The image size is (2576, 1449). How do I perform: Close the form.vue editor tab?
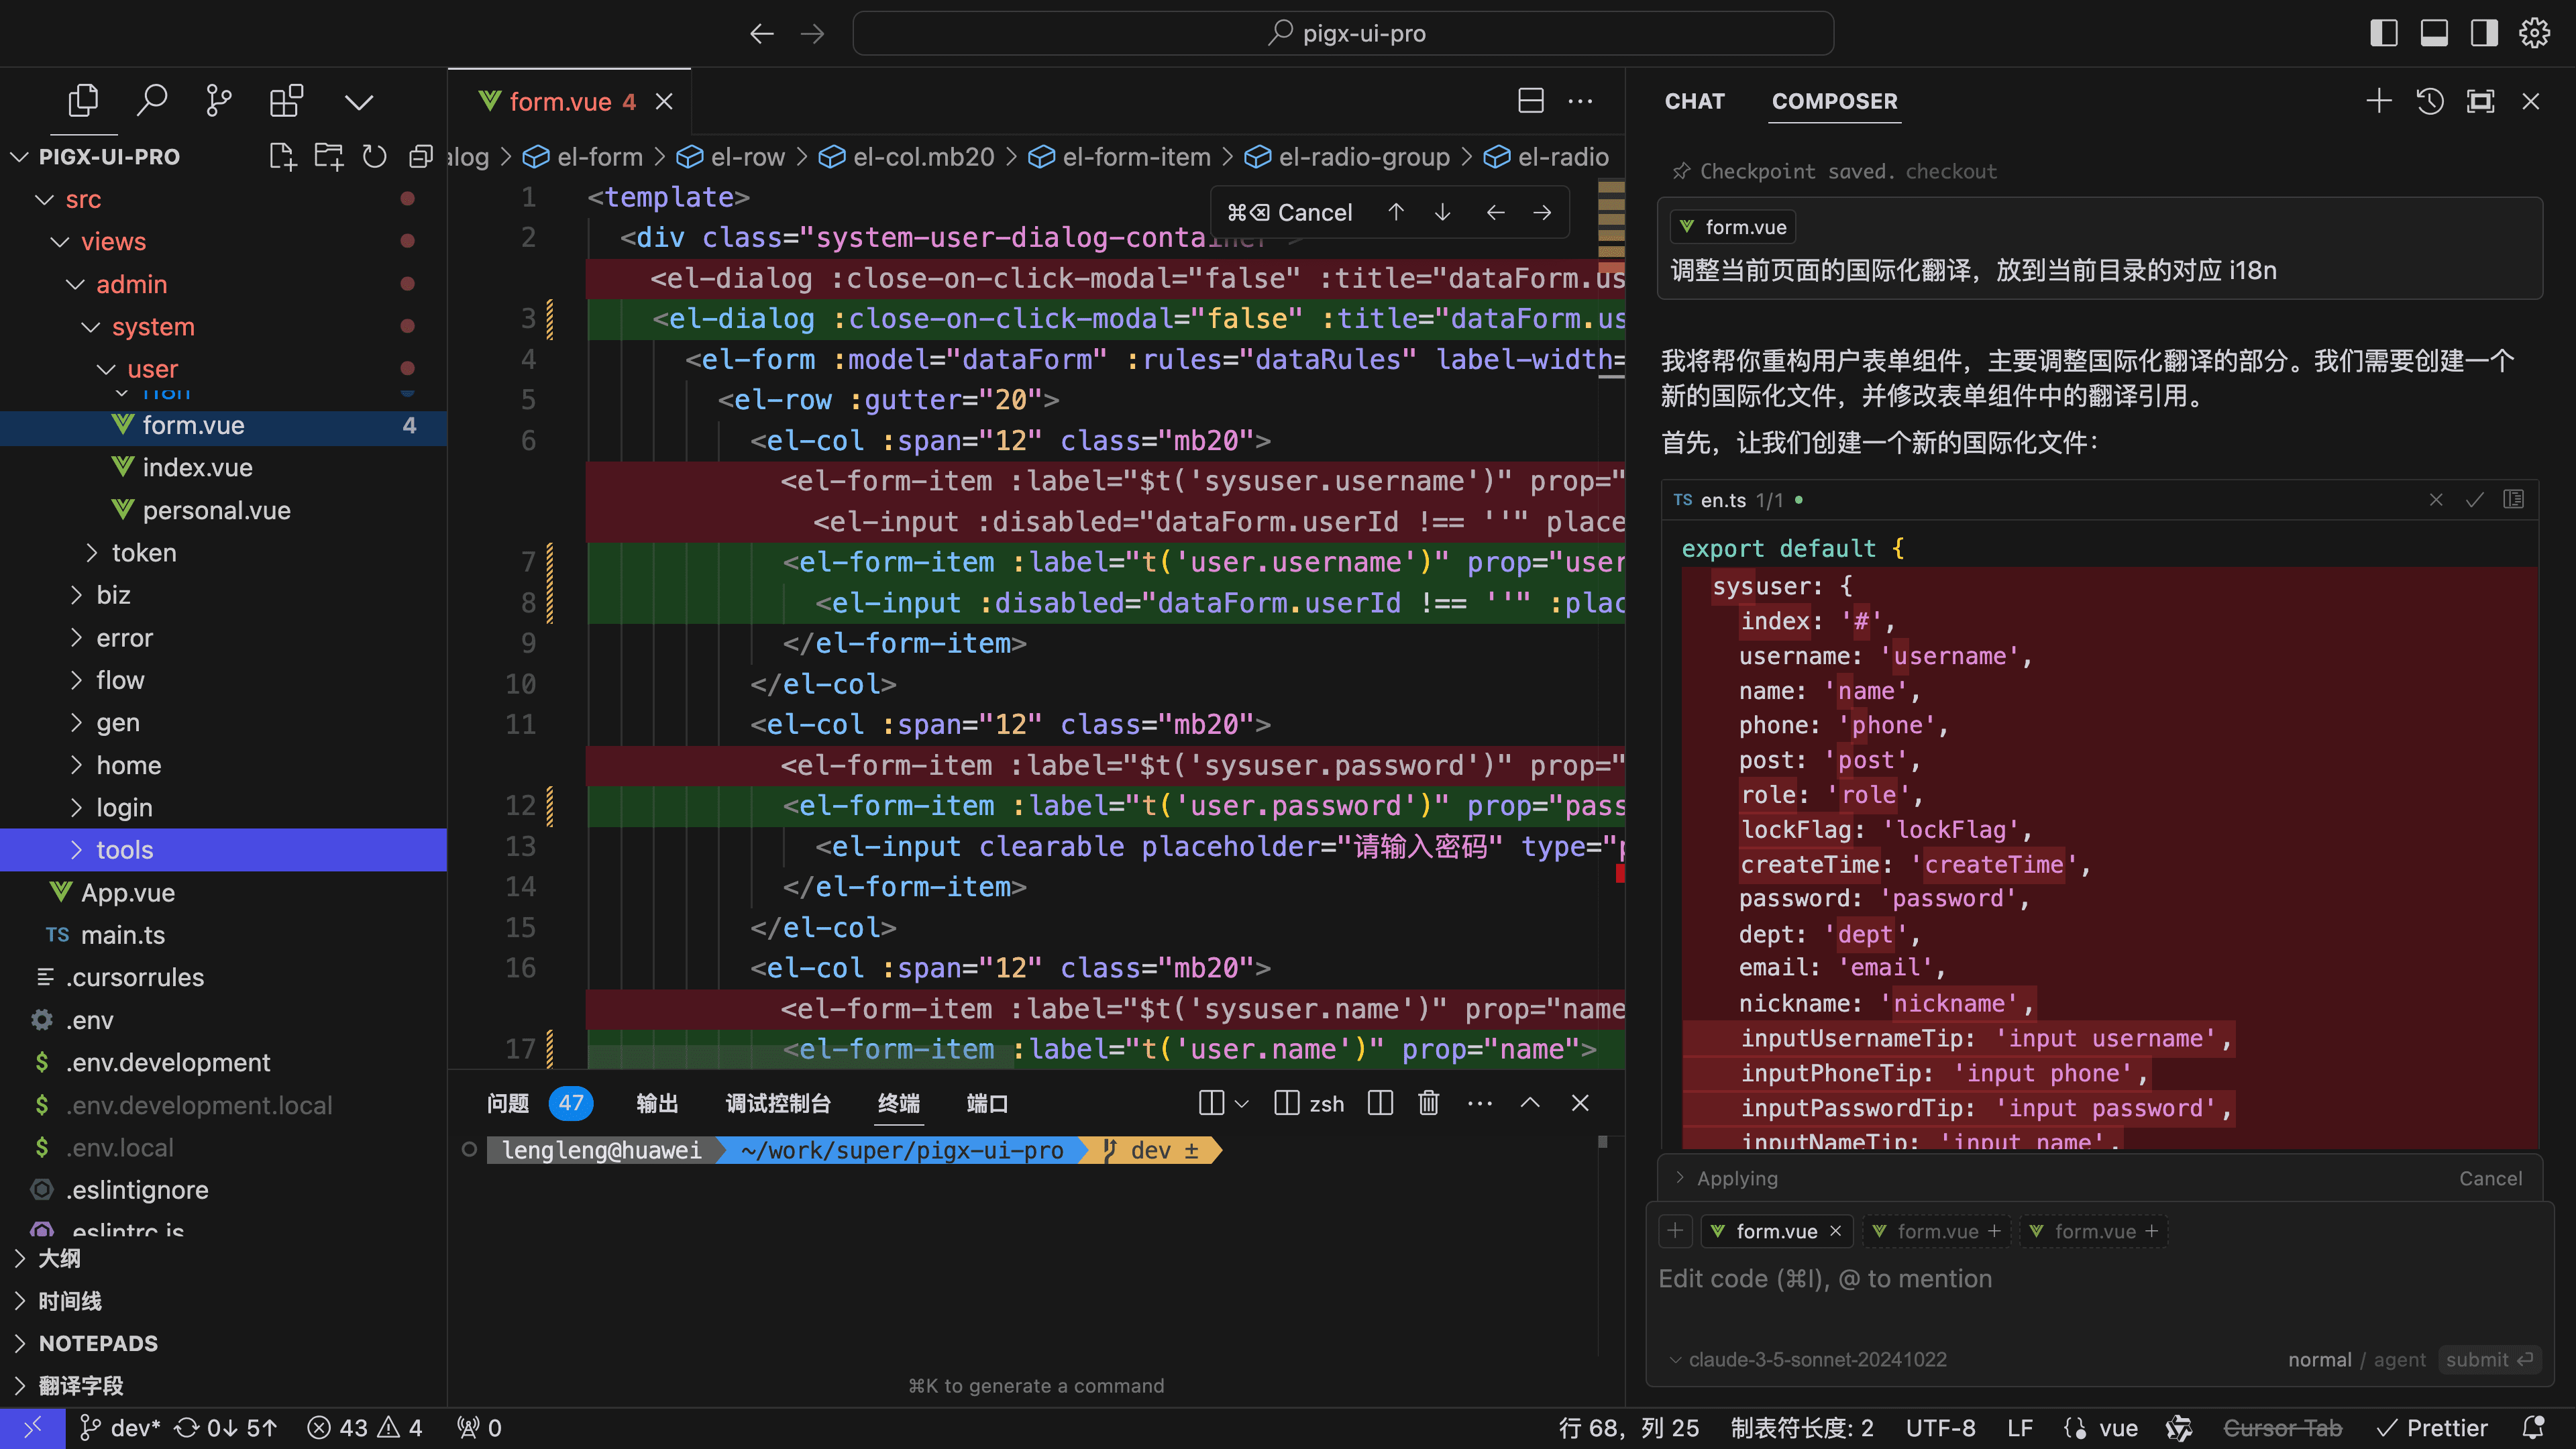(x=664, y=101)
